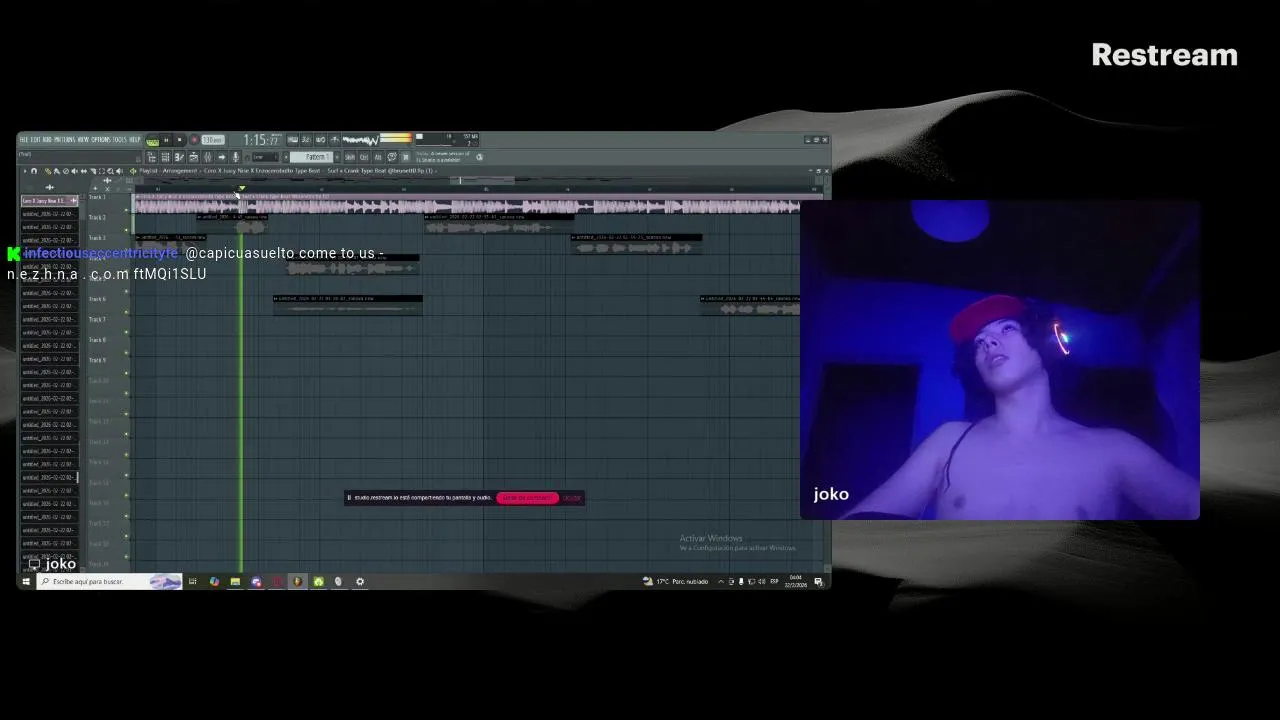The height and width of the screenshot is (720, 1280).
Task: Click the Ocultar link in sharing bar
Action: pos(571,498)
